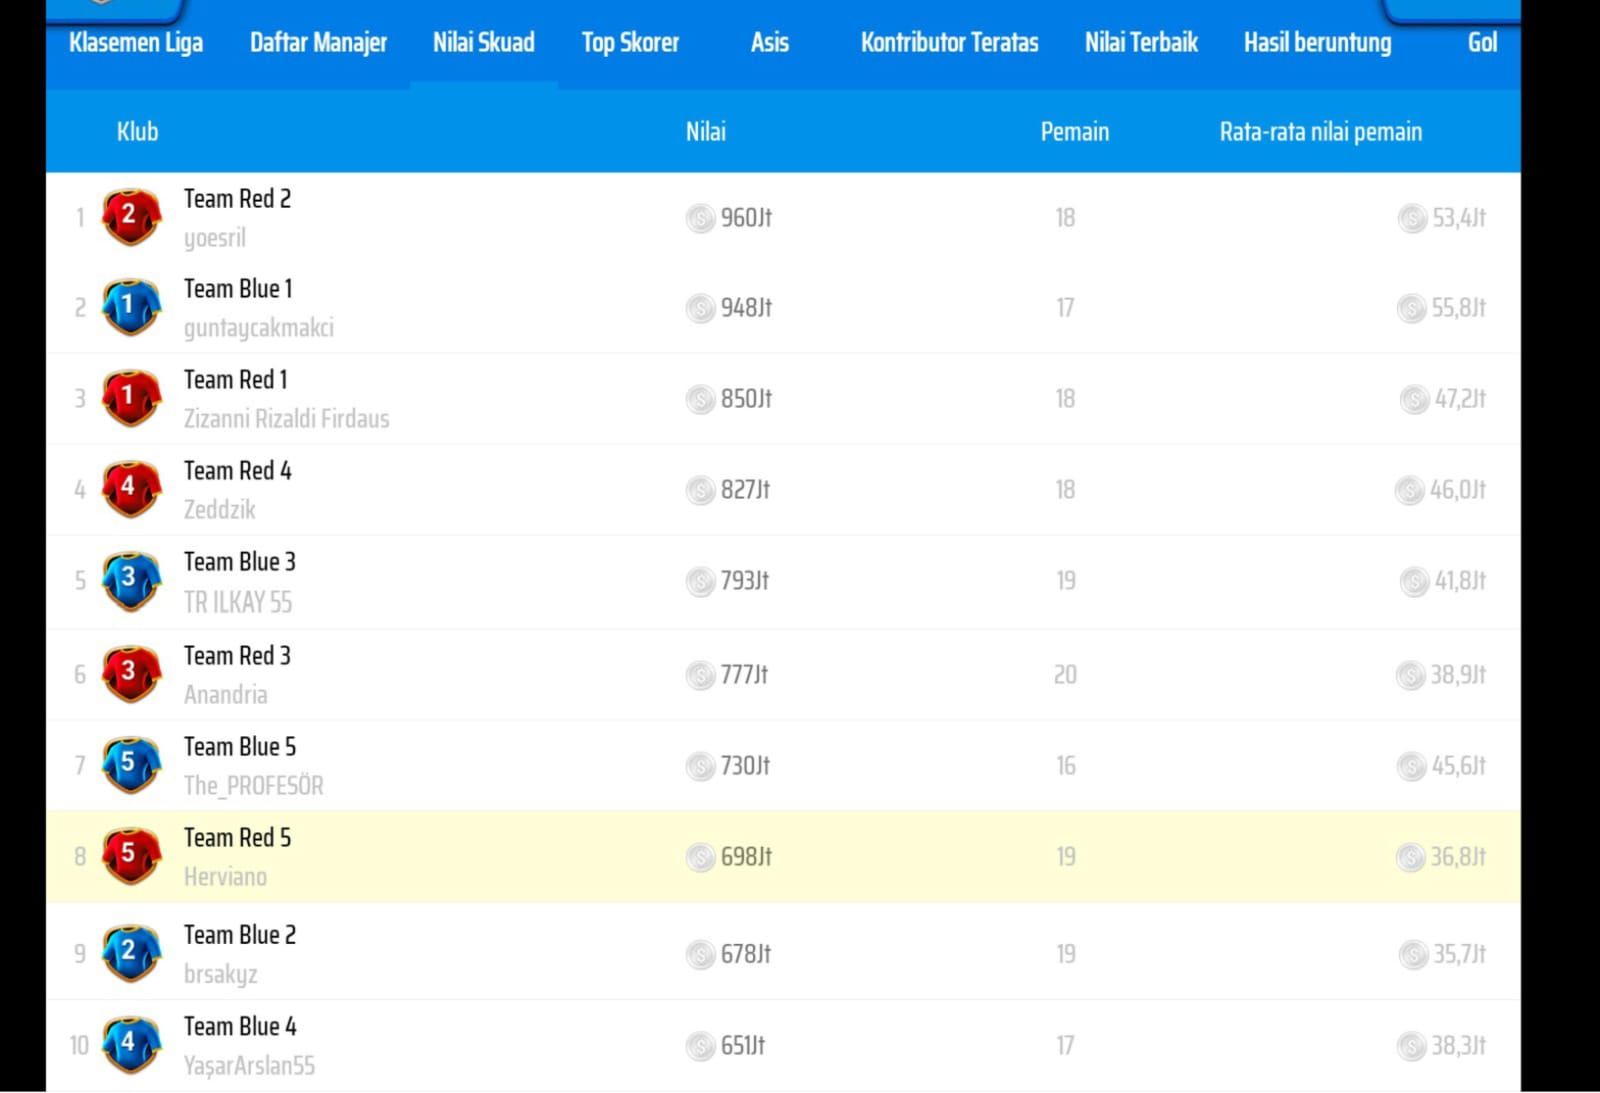Image resolution: width=1600 pixels, height=1093 pixels.
Task: Click the coin icon beside 651Jt
Action: [700, 1046]
